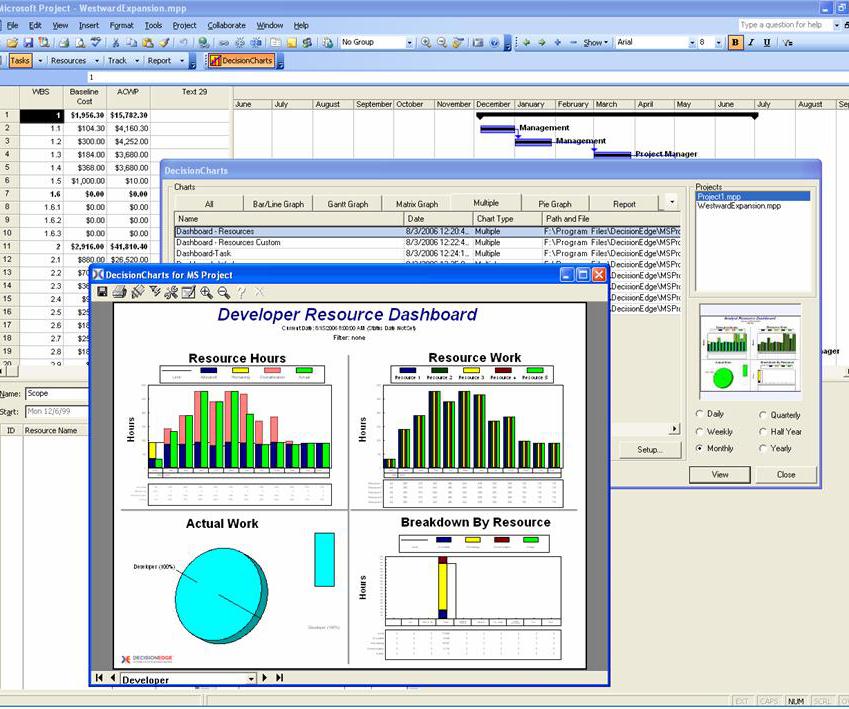Click the Underline formatting icon
849x709 pixels.
tap(767, 43)
